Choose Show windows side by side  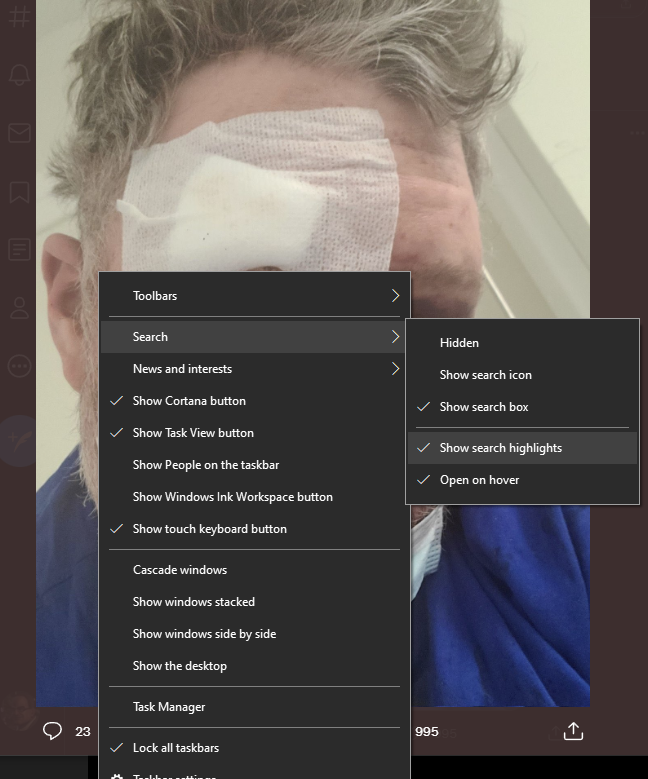tap(254, 634)
